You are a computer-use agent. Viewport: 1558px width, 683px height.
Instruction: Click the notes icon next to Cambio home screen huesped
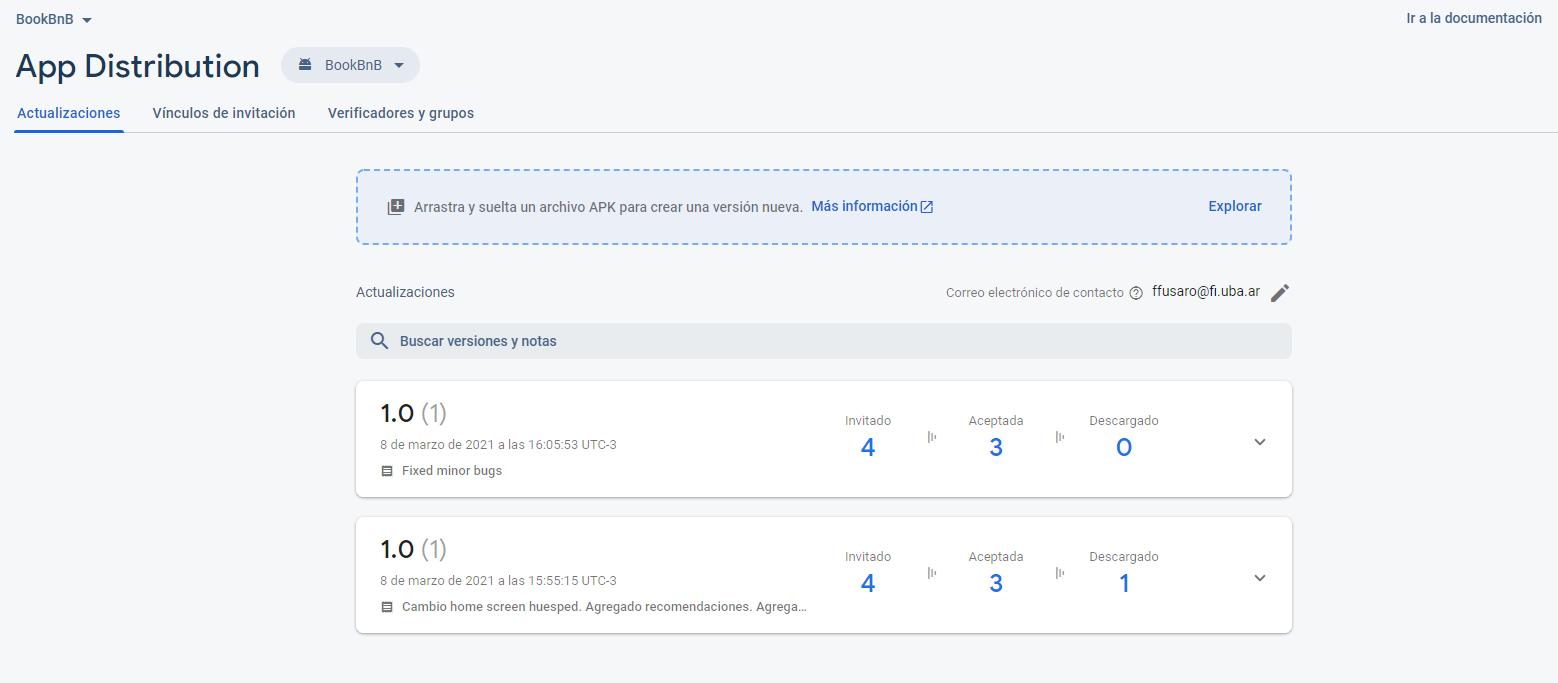tap(387, 607)
